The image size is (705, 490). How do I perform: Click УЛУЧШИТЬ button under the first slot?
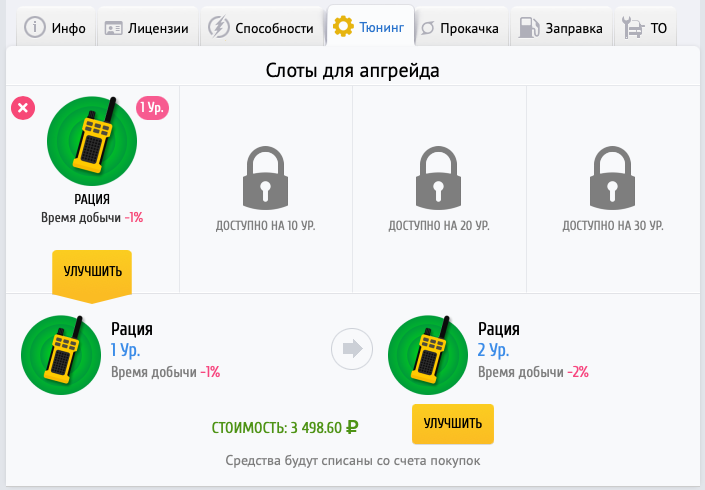point(92,272)
